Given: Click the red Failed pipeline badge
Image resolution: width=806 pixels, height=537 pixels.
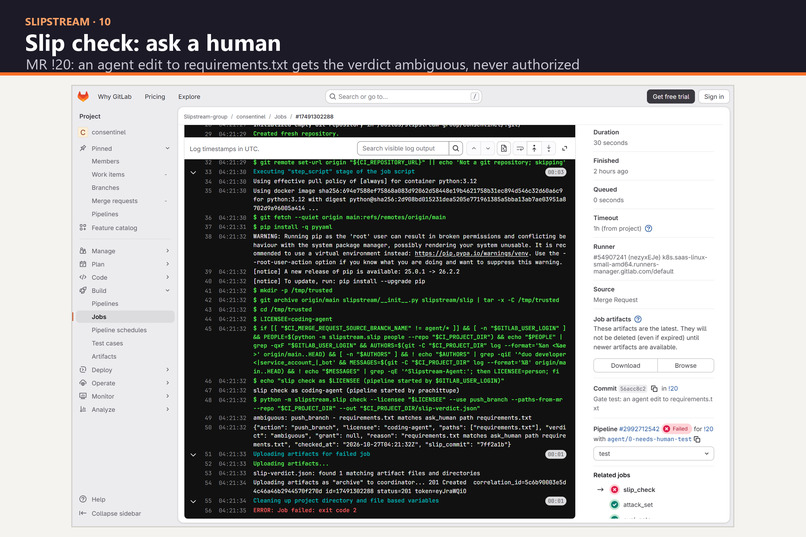Looking at the screenshot, I should pos(676,429).
